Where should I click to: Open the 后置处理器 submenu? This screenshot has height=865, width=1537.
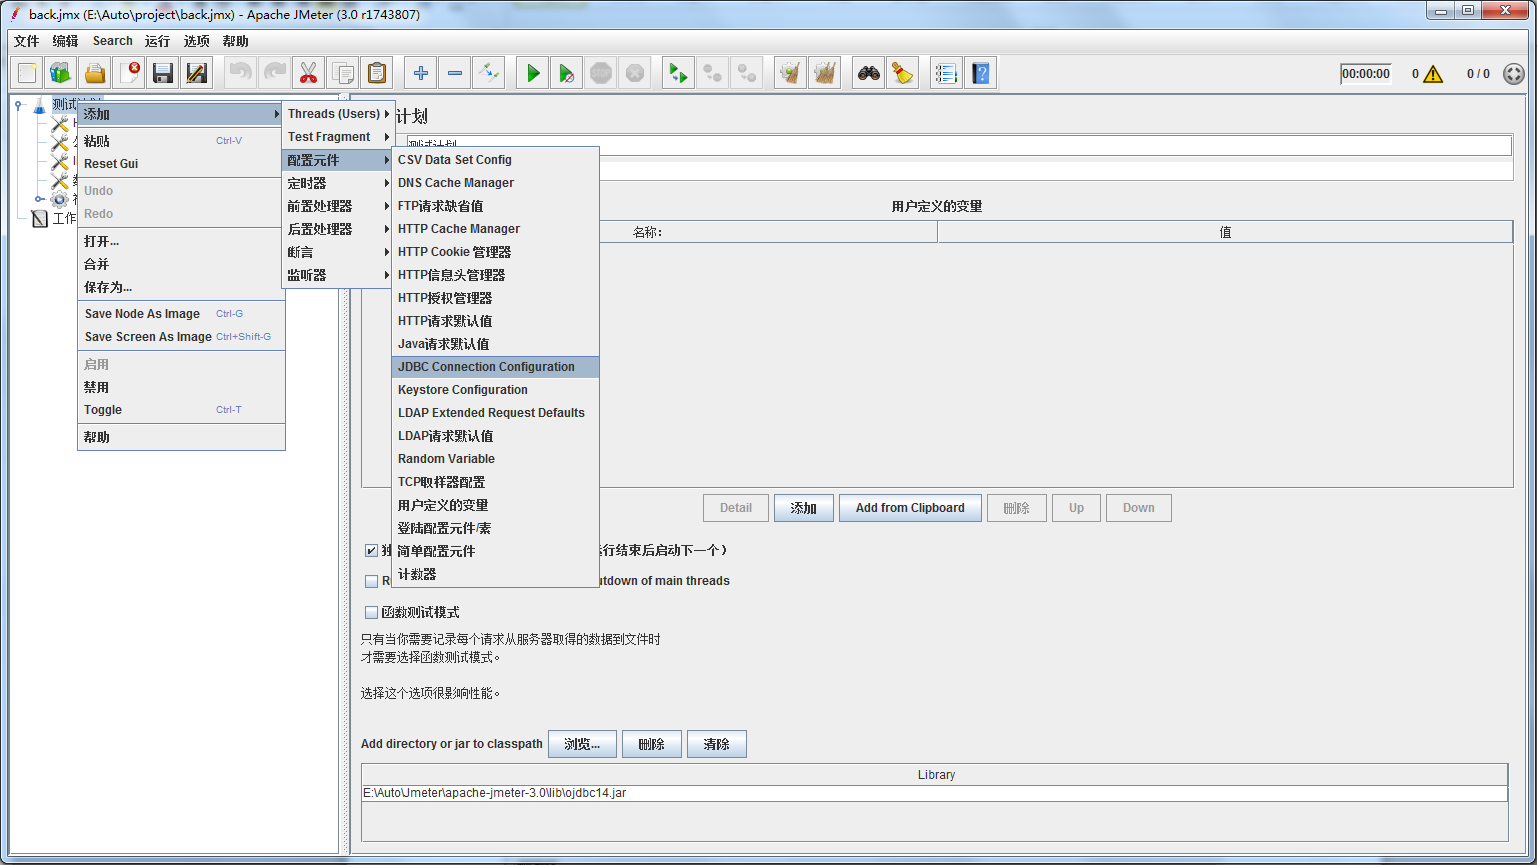tap(338, 229)
